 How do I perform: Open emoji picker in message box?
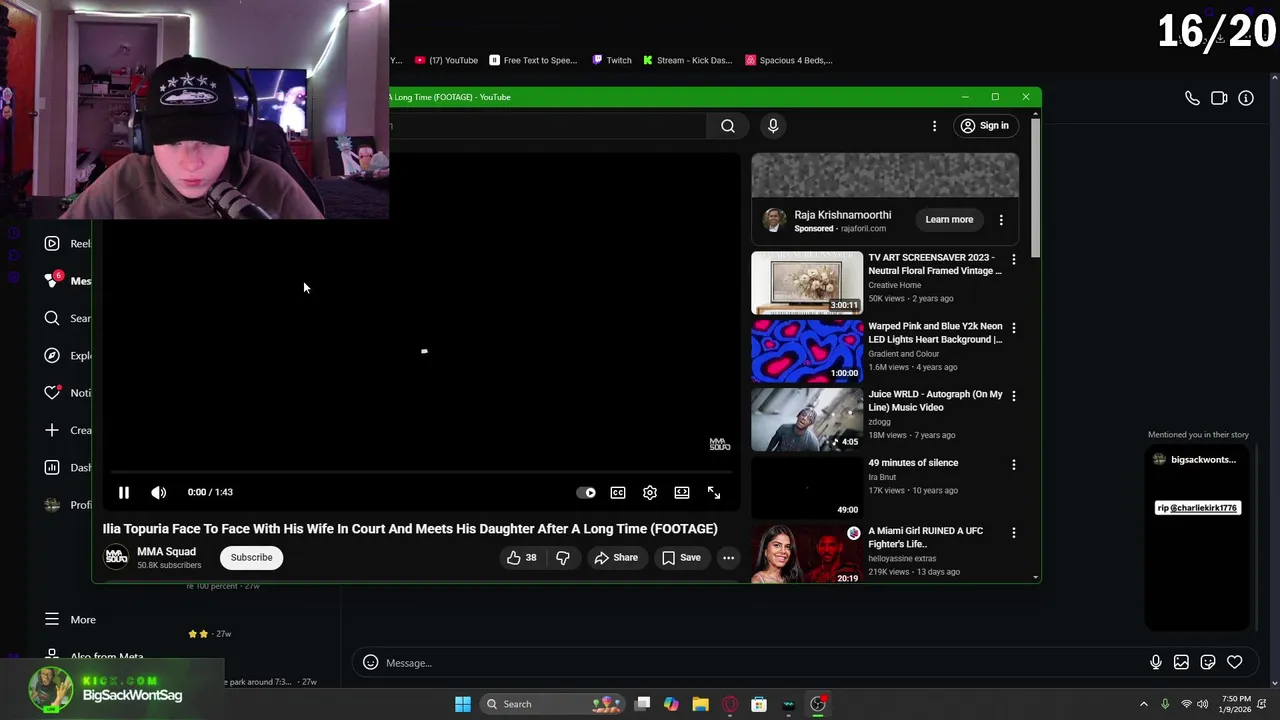click(370, 662)
